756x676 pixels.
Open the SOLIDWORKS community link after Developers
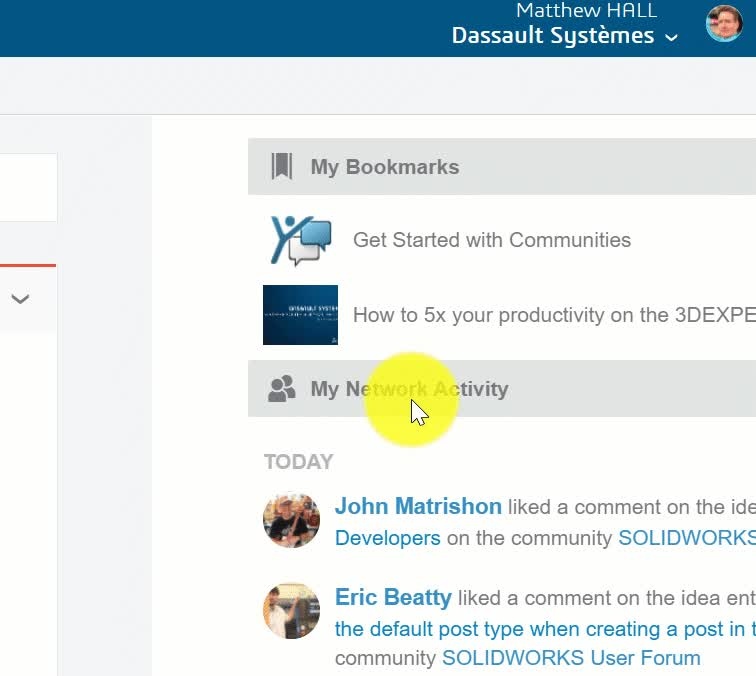tap(687, 538)
